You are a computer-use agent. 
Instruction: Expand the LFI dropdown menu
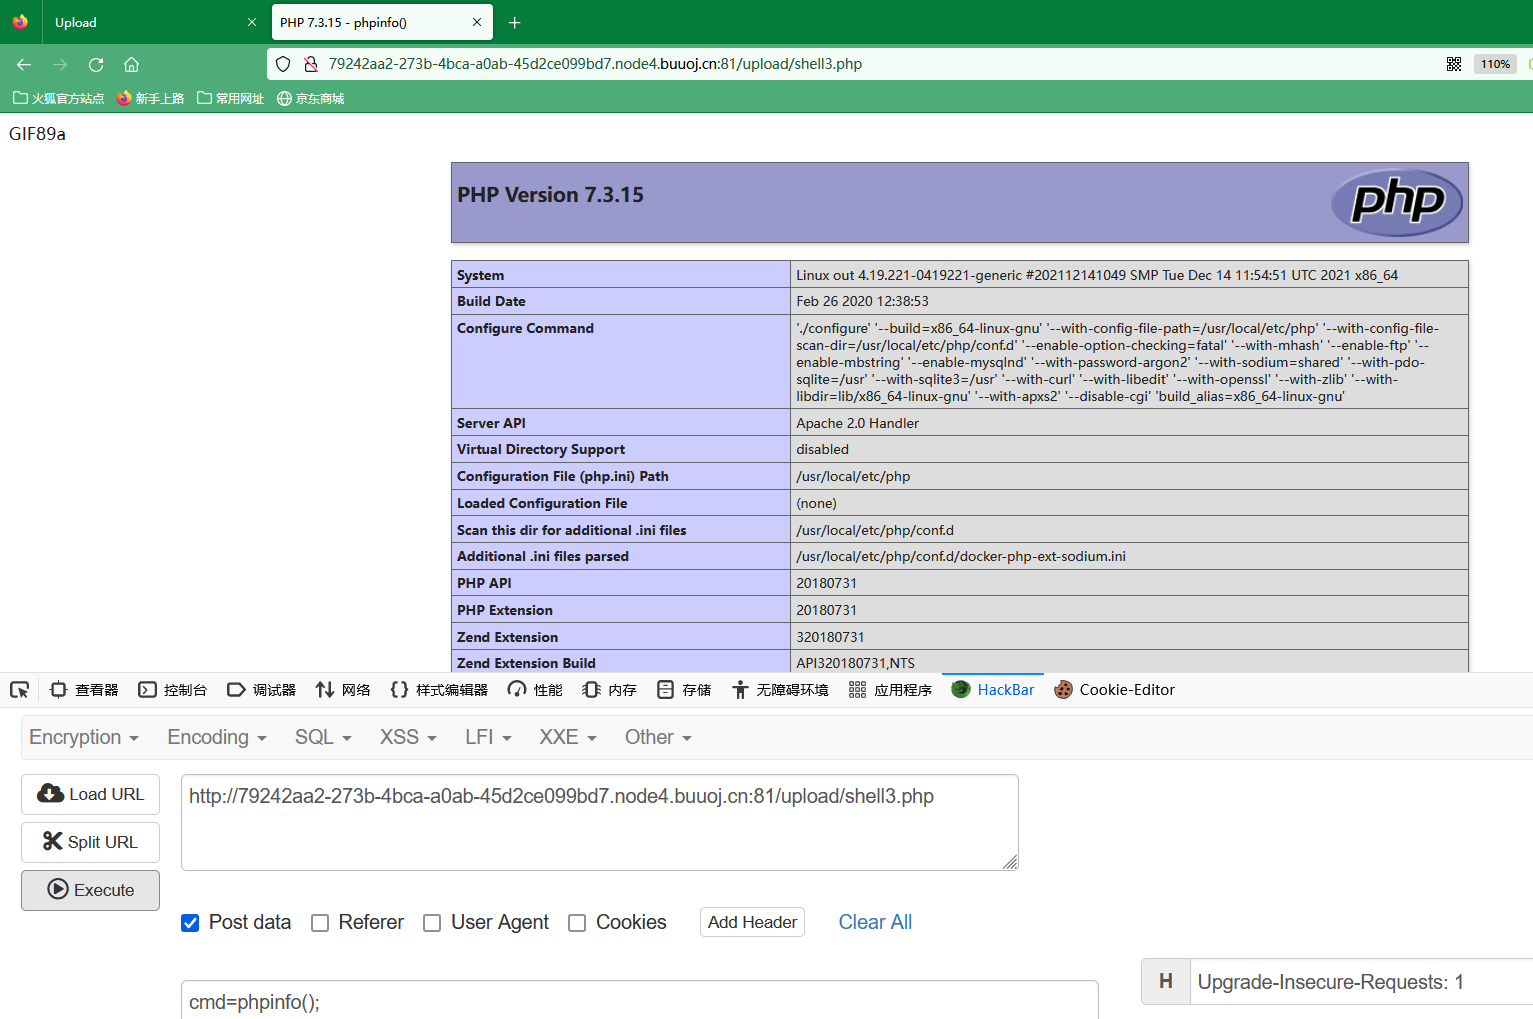point(488,737)
